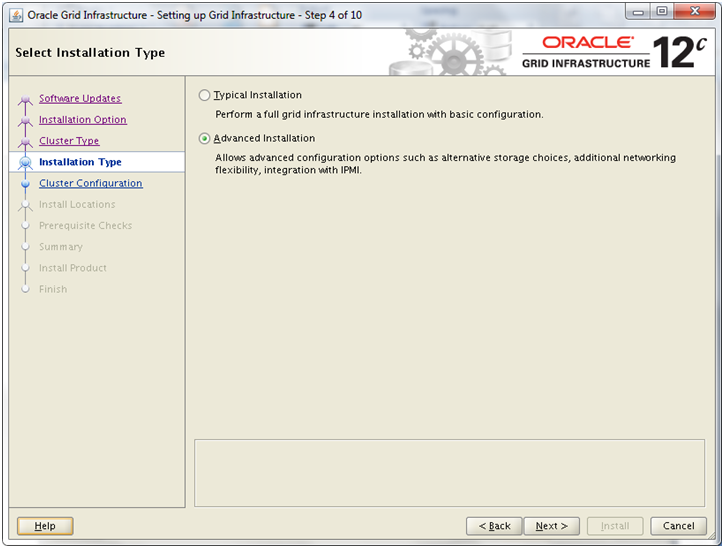
Task: Click the Installation Option step marker icon
Action: [x=25, y=120]
